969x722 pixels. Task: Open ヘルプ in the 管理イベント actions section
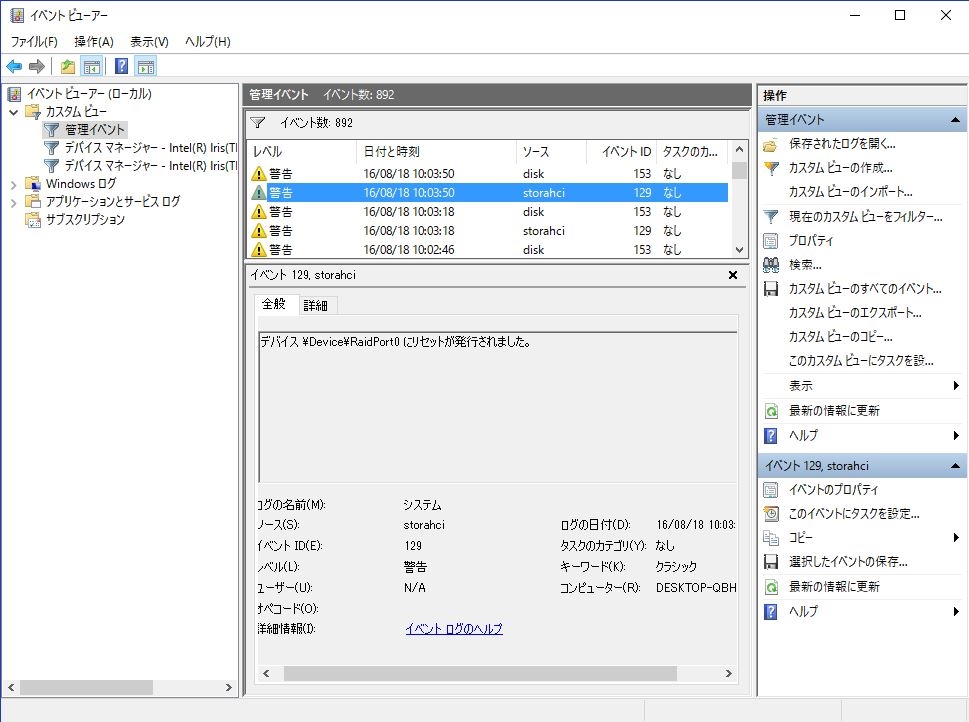pos(803,436)
